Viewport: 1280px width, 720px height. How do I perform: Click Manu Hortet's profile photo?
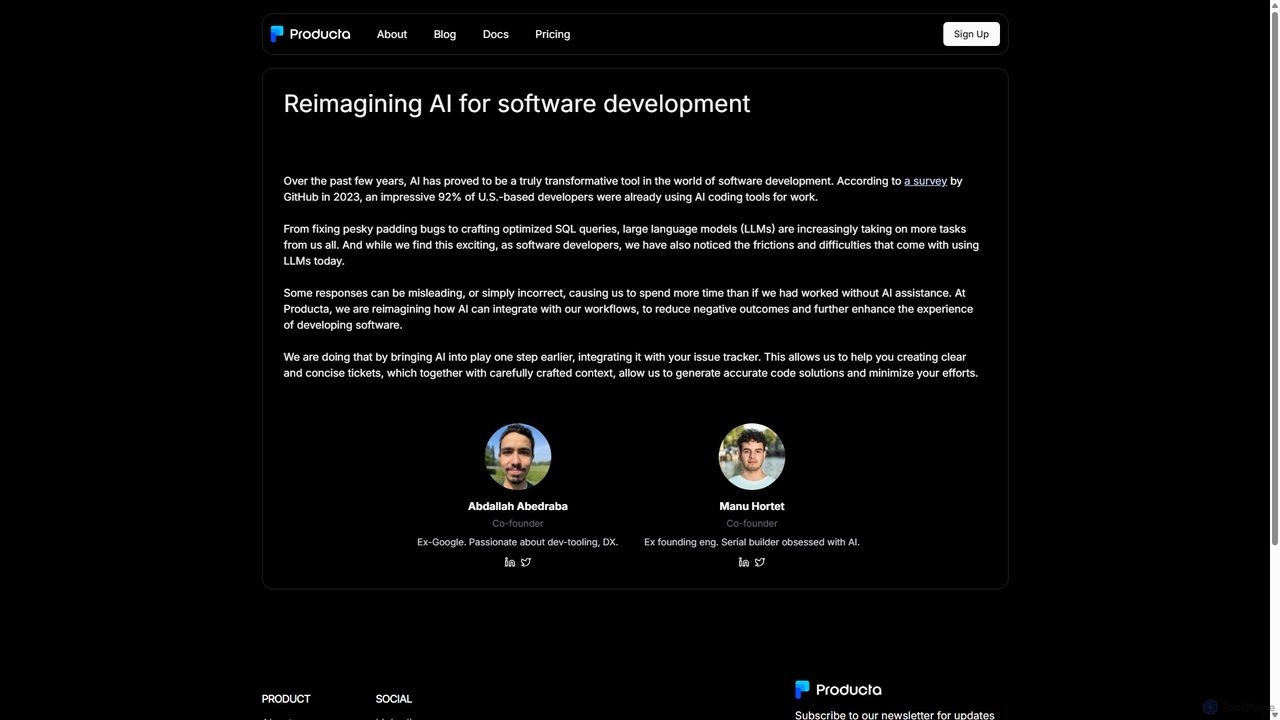coord(752,456)
